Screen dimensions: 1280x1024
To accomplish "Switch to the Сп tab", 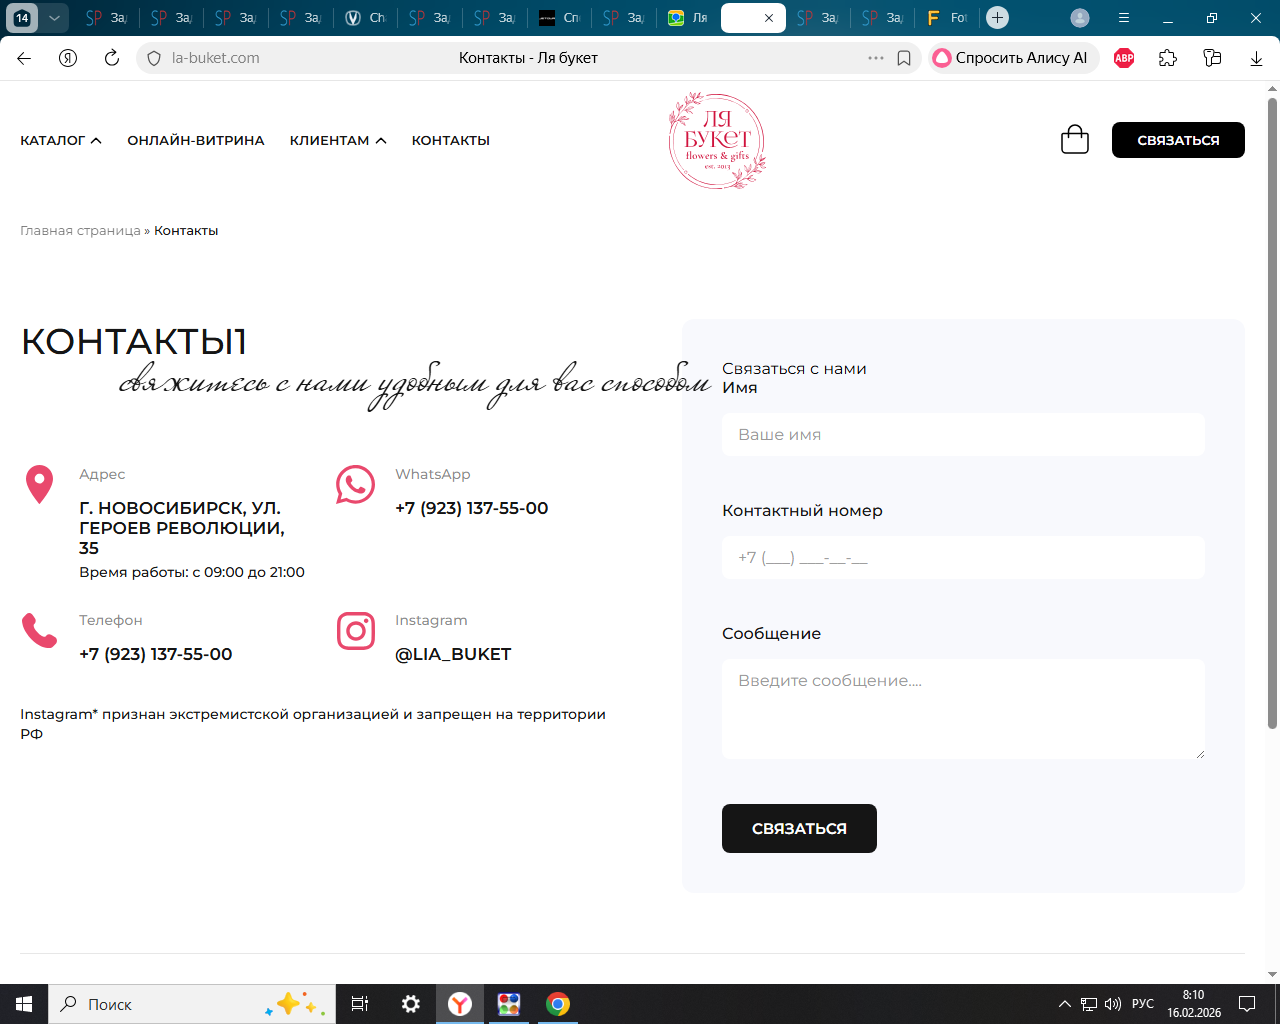I will pyautogui.click(x=559, y=18).
